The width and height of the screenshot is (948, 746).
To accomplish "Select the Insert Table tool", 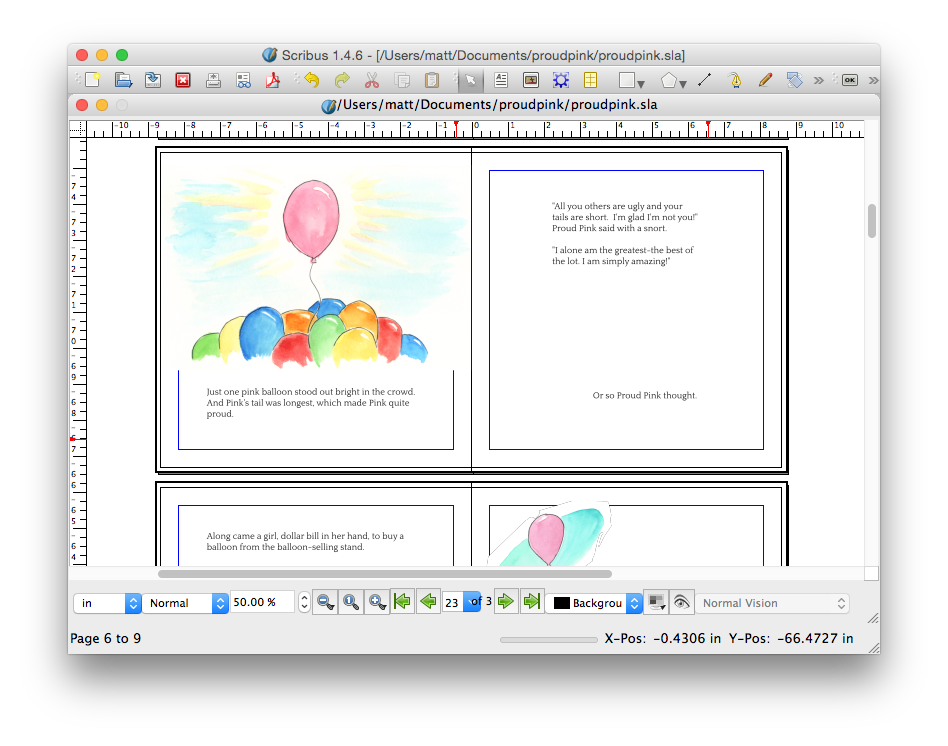I will [591, 80].
